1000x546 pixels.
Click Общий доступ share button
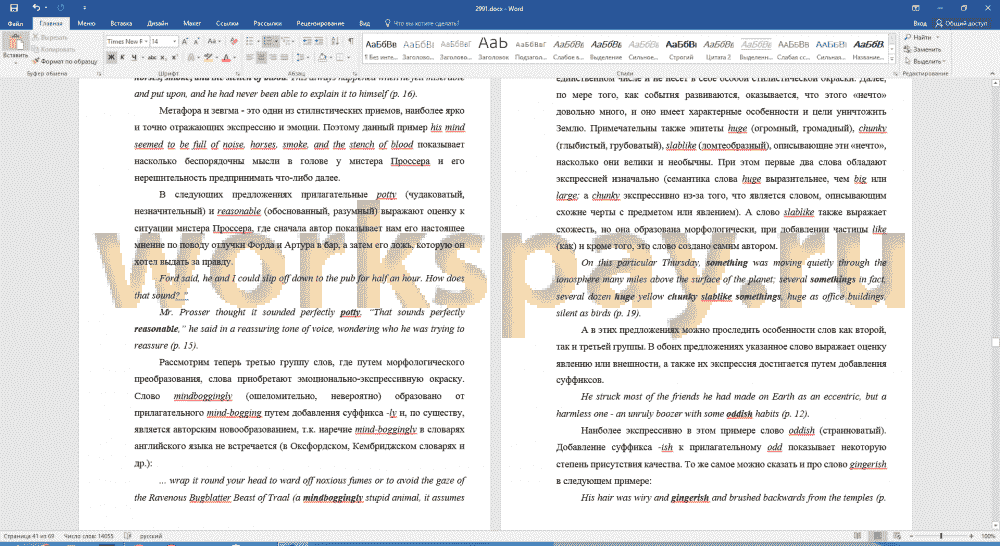(961, 24)
